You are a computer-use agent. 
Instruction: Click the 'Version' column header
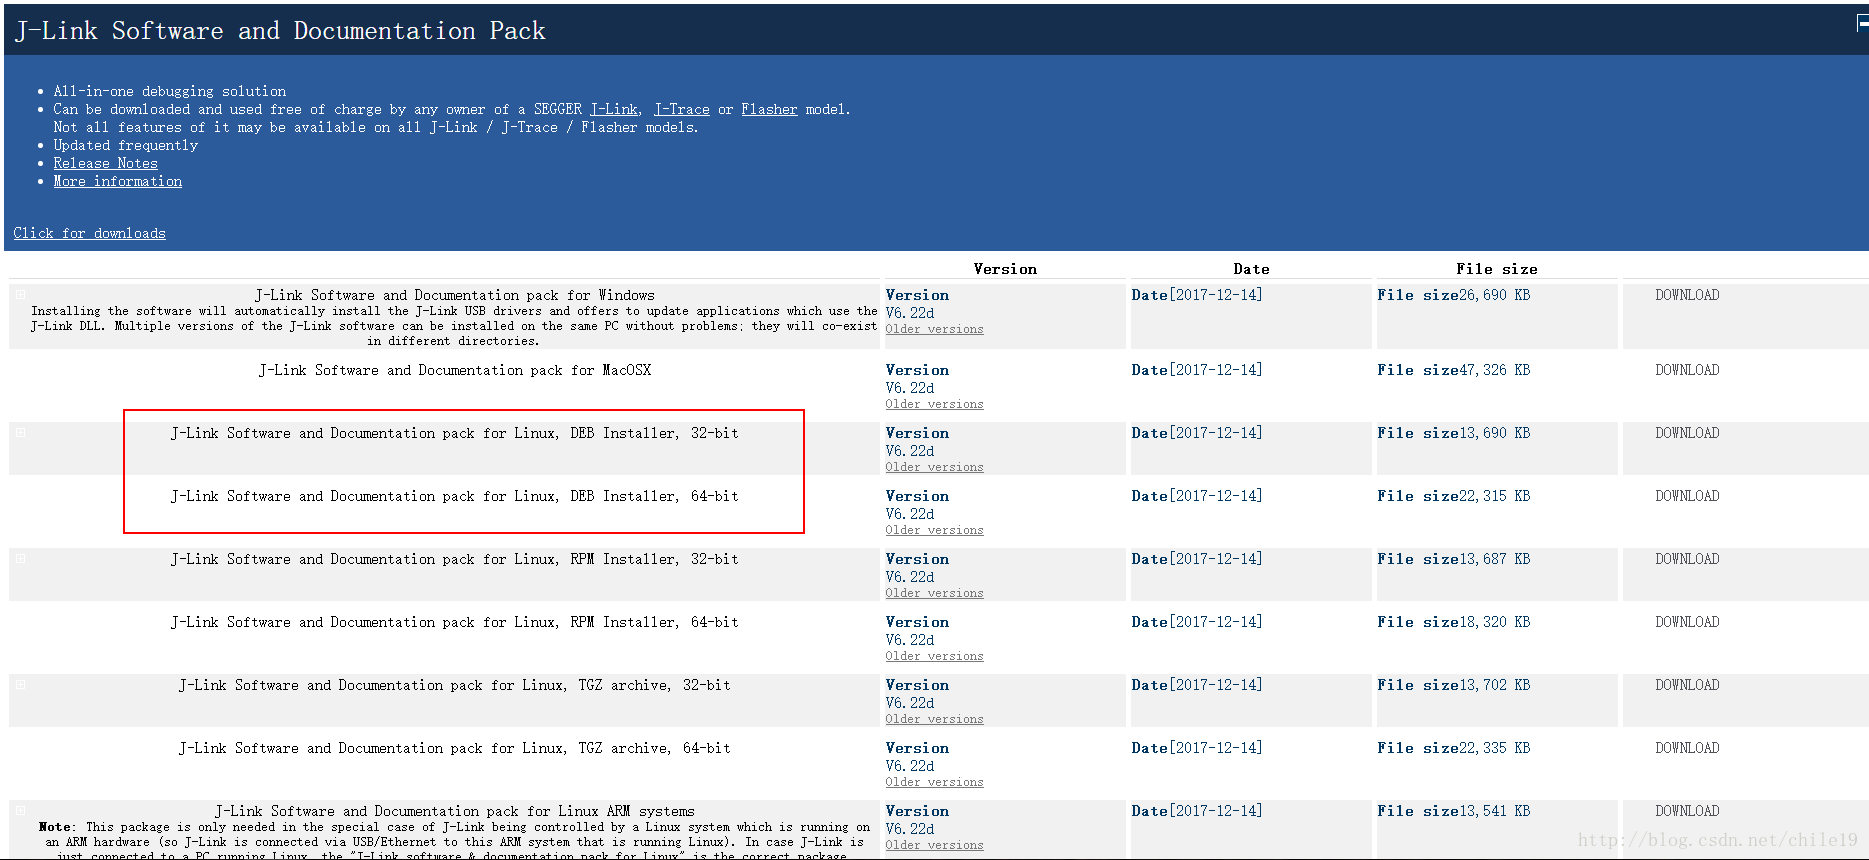pyautogui.click(x=1005, y=269)
